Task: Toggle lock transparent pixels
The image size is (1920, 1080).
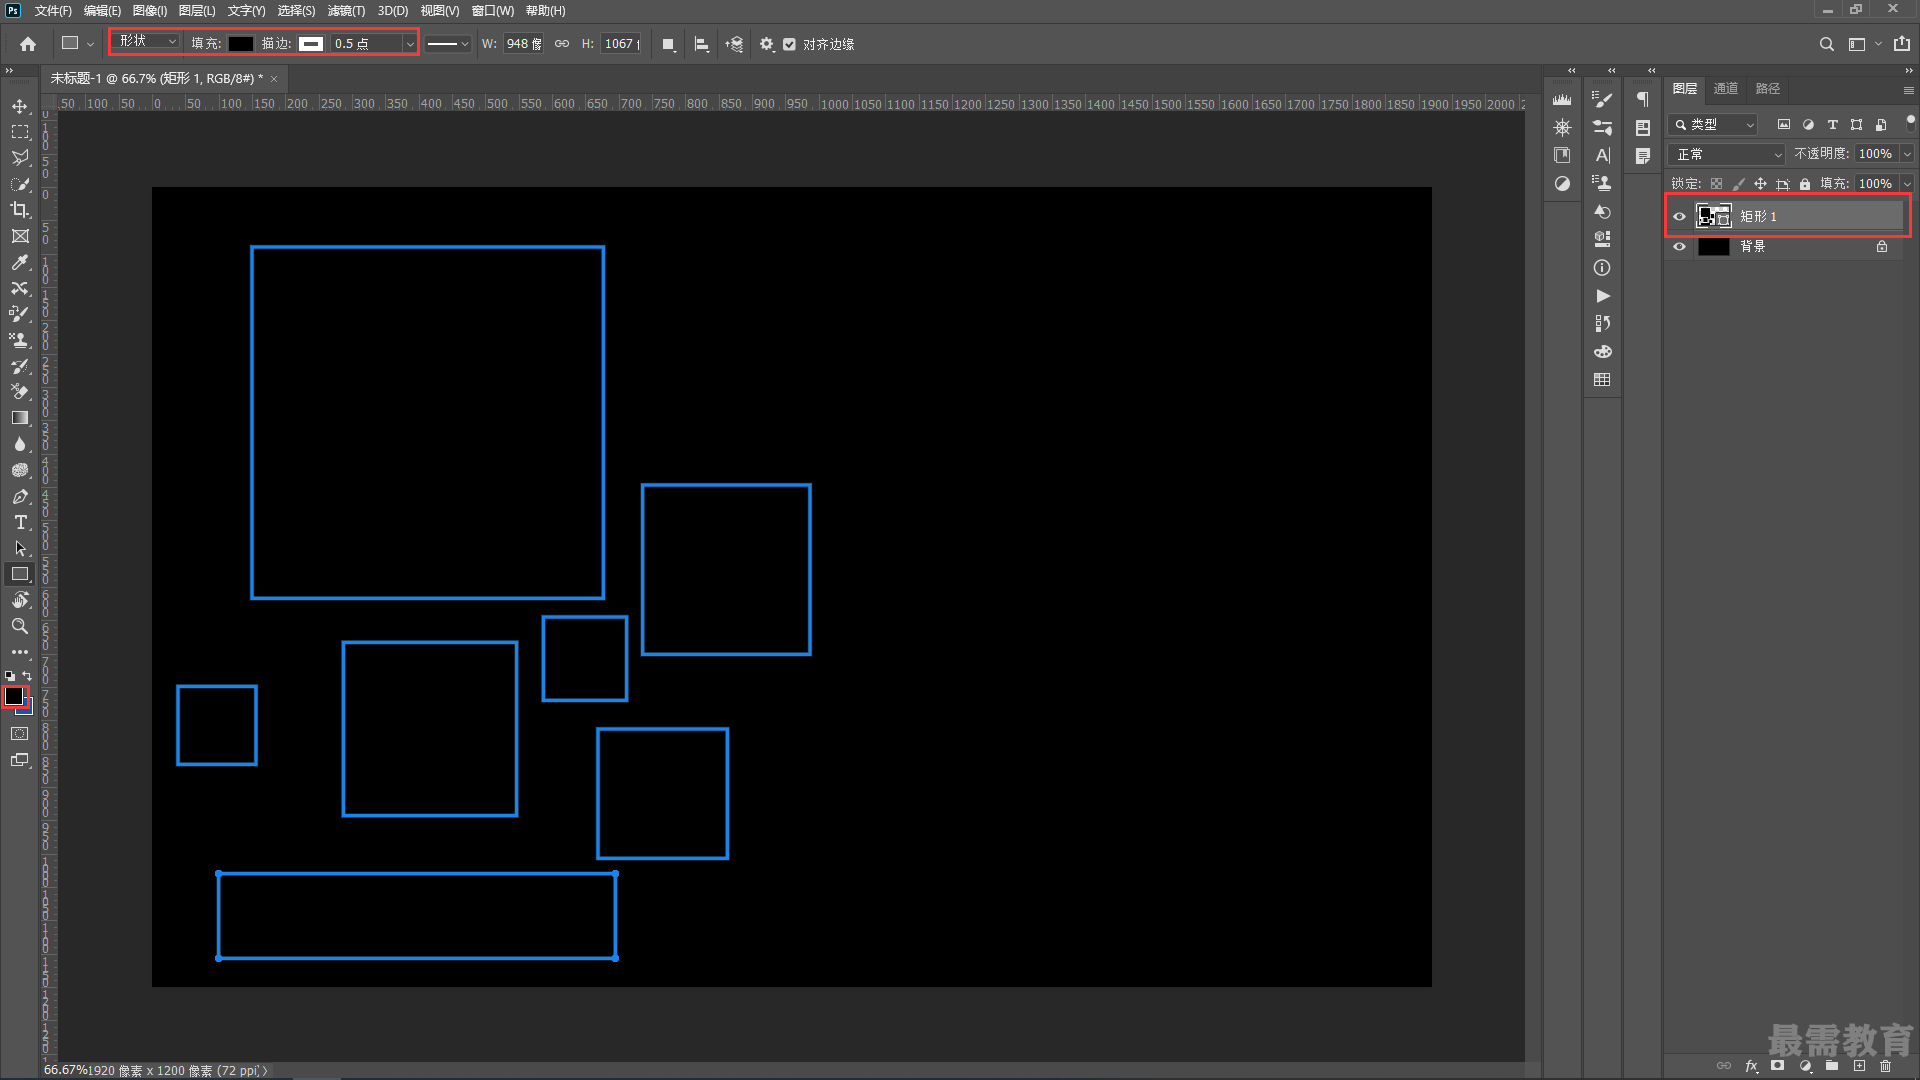Action: tap(1716, 184)
